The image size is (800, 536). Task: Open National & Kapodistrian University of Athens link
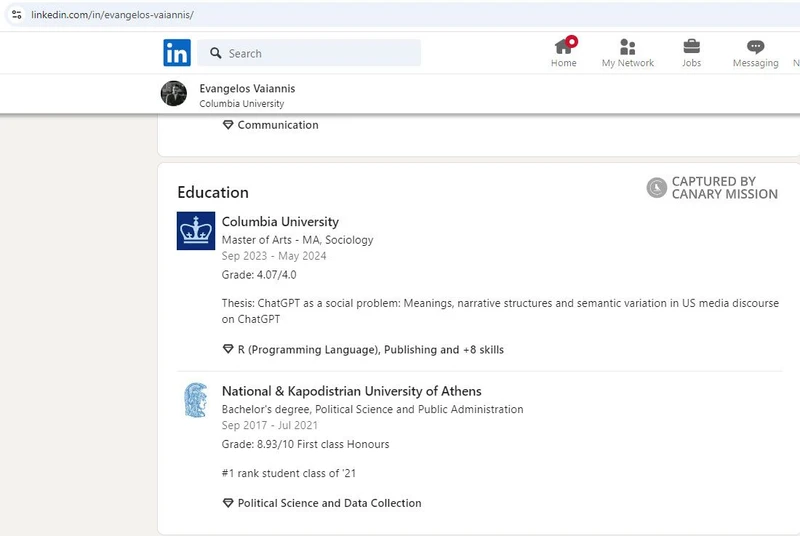click(352, 391)
